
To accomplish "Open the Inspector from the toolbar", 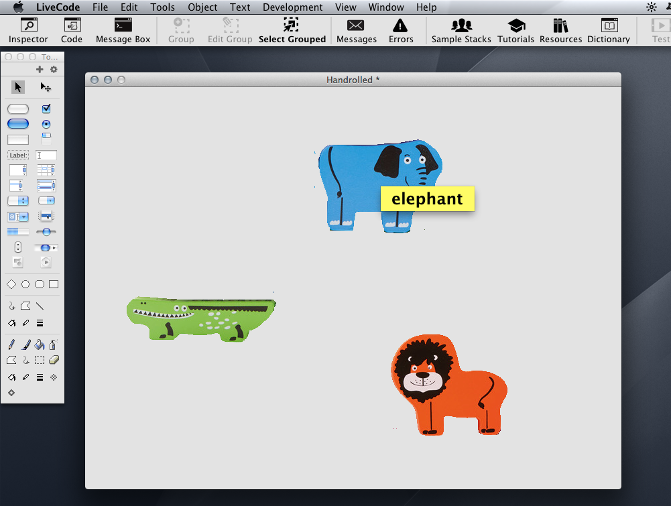I will coord(28,30).
